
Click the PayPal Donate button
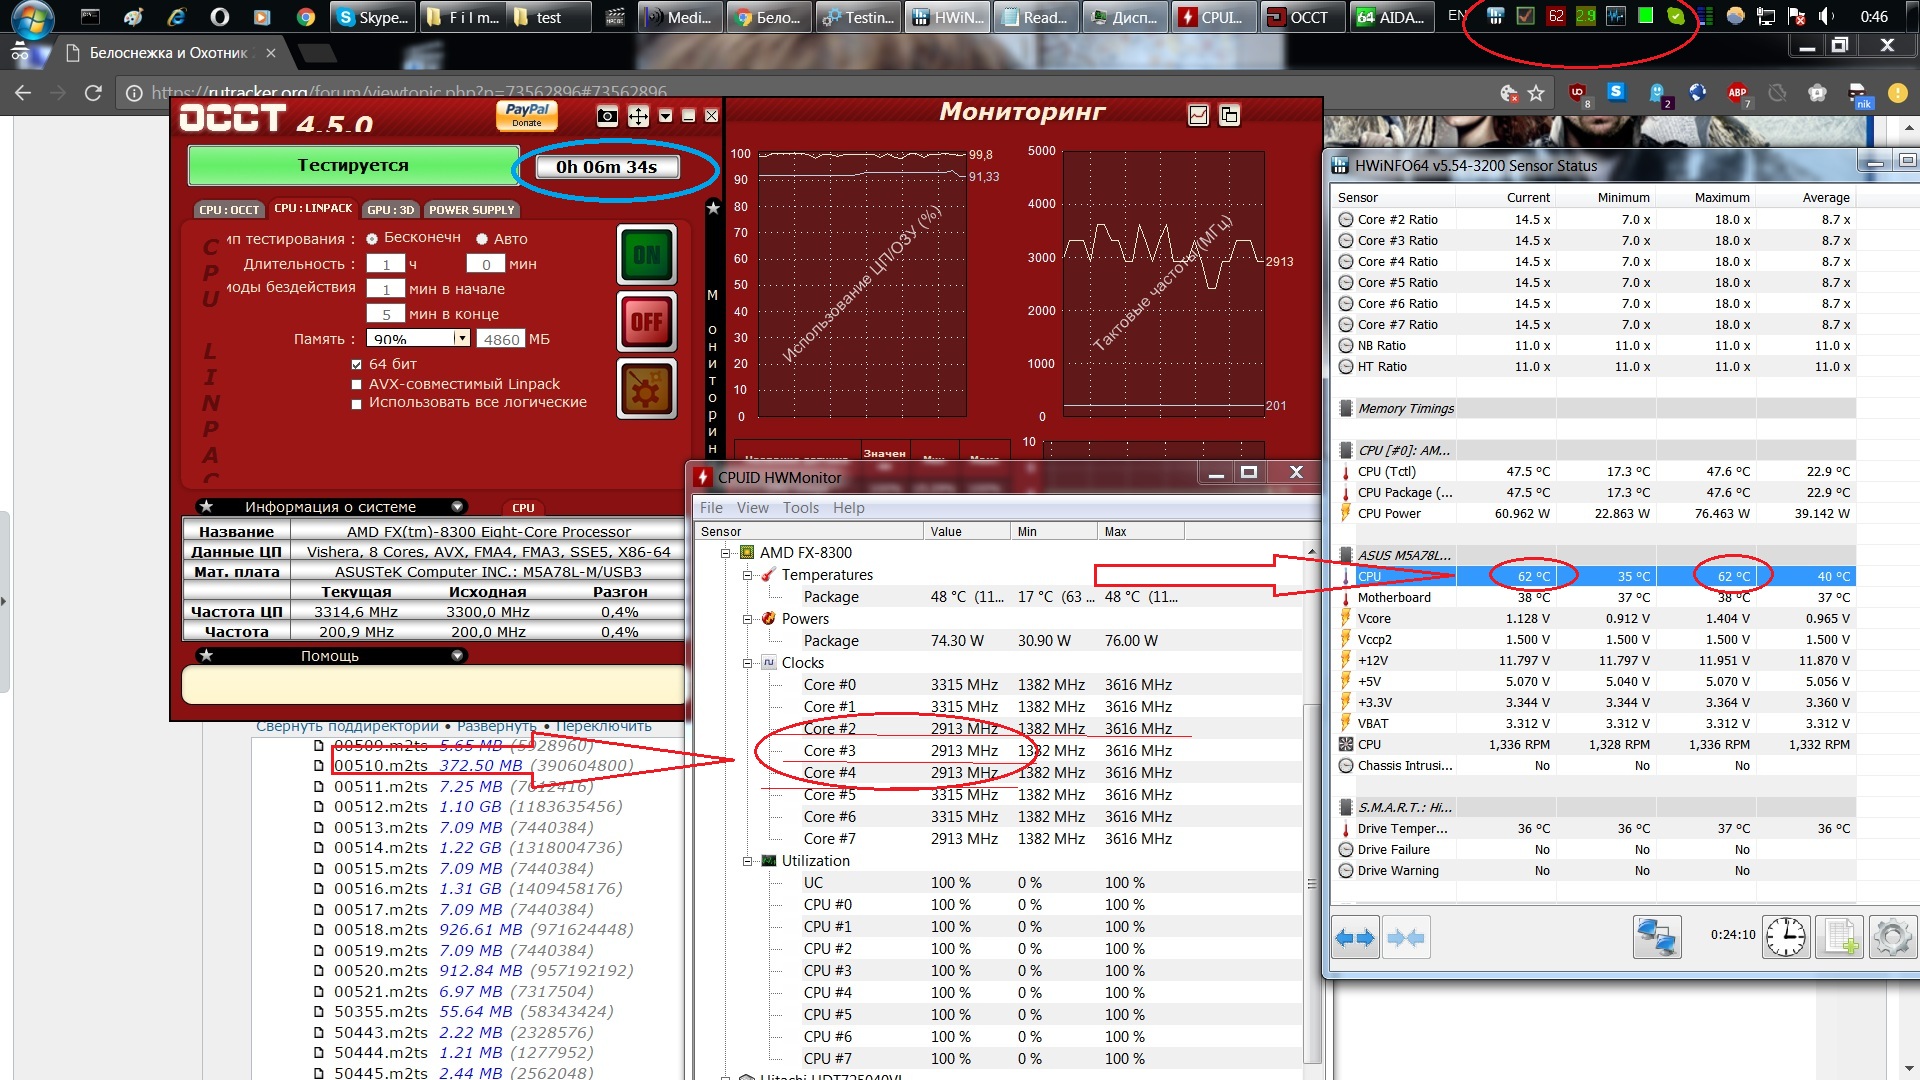click(x=527, y=116)
